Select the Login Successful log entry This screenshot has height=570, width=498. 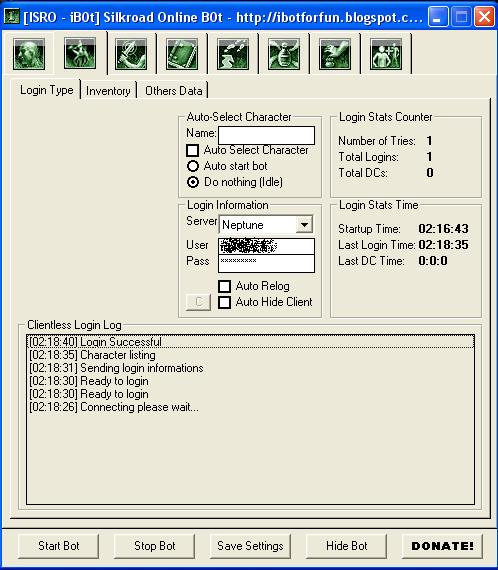[x=250, y=342]
